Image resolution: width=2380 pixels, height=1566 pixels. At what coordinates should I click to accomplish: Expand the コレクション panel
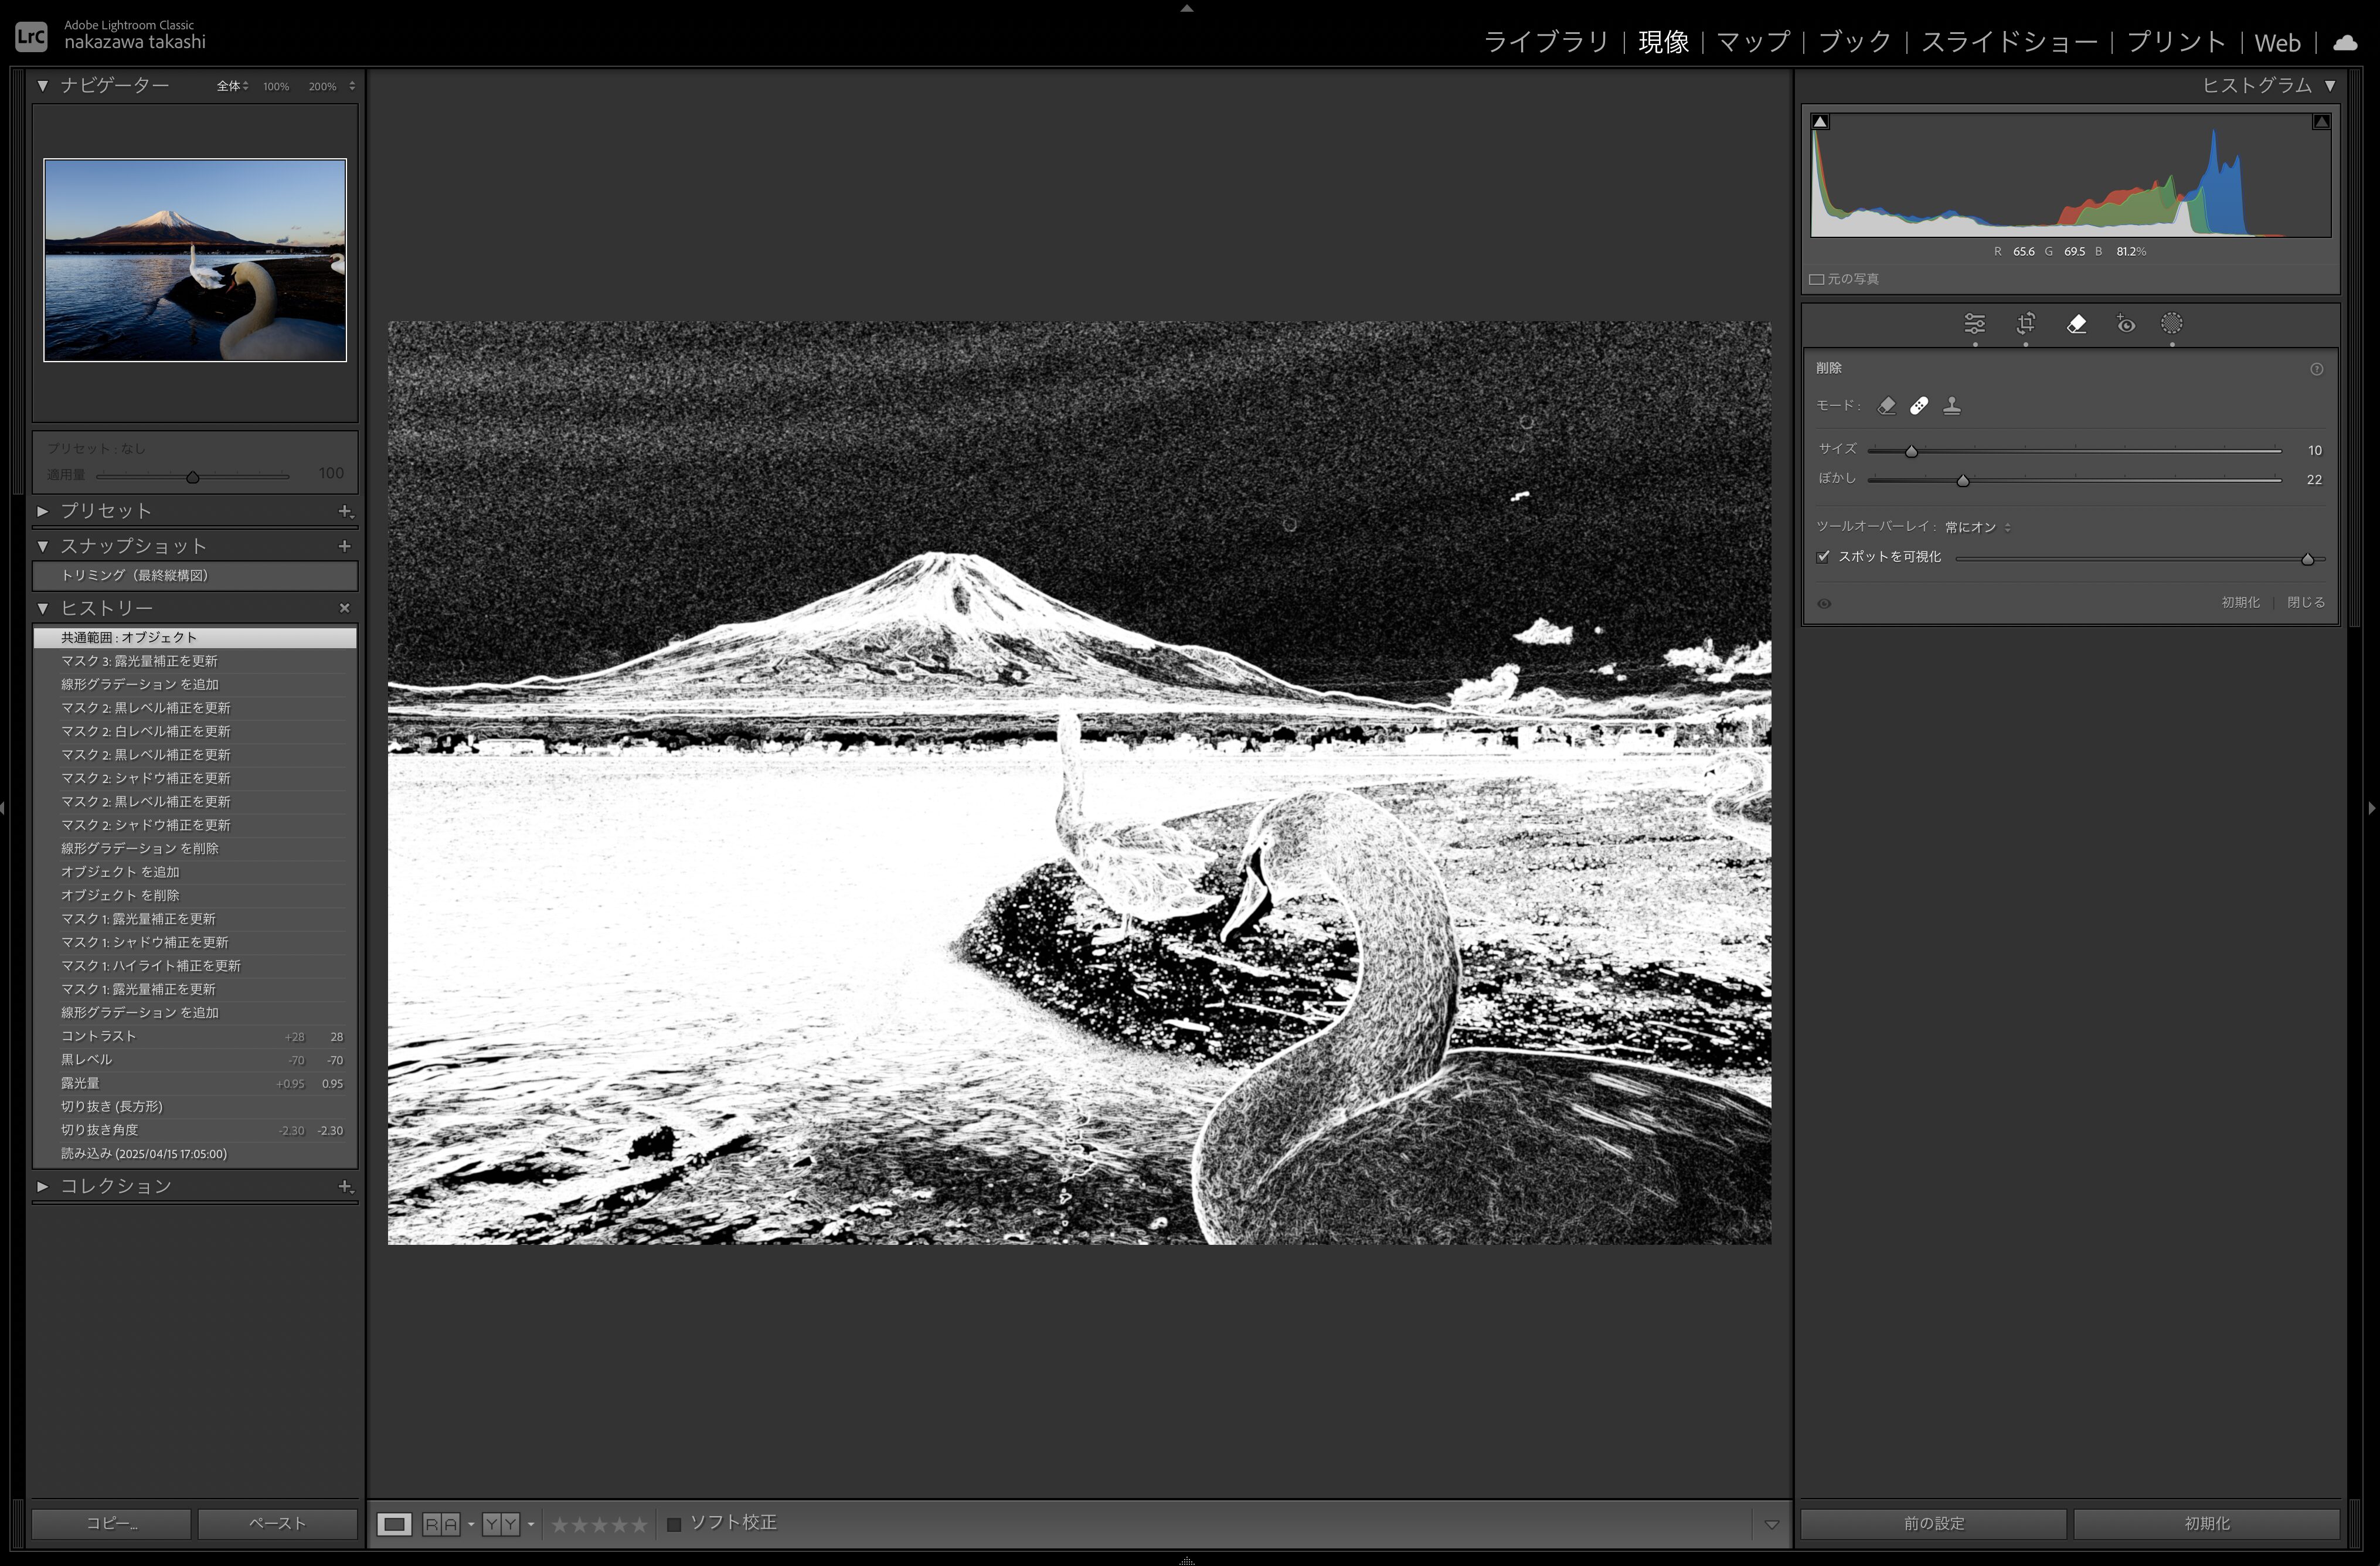tap(43, 1186)
